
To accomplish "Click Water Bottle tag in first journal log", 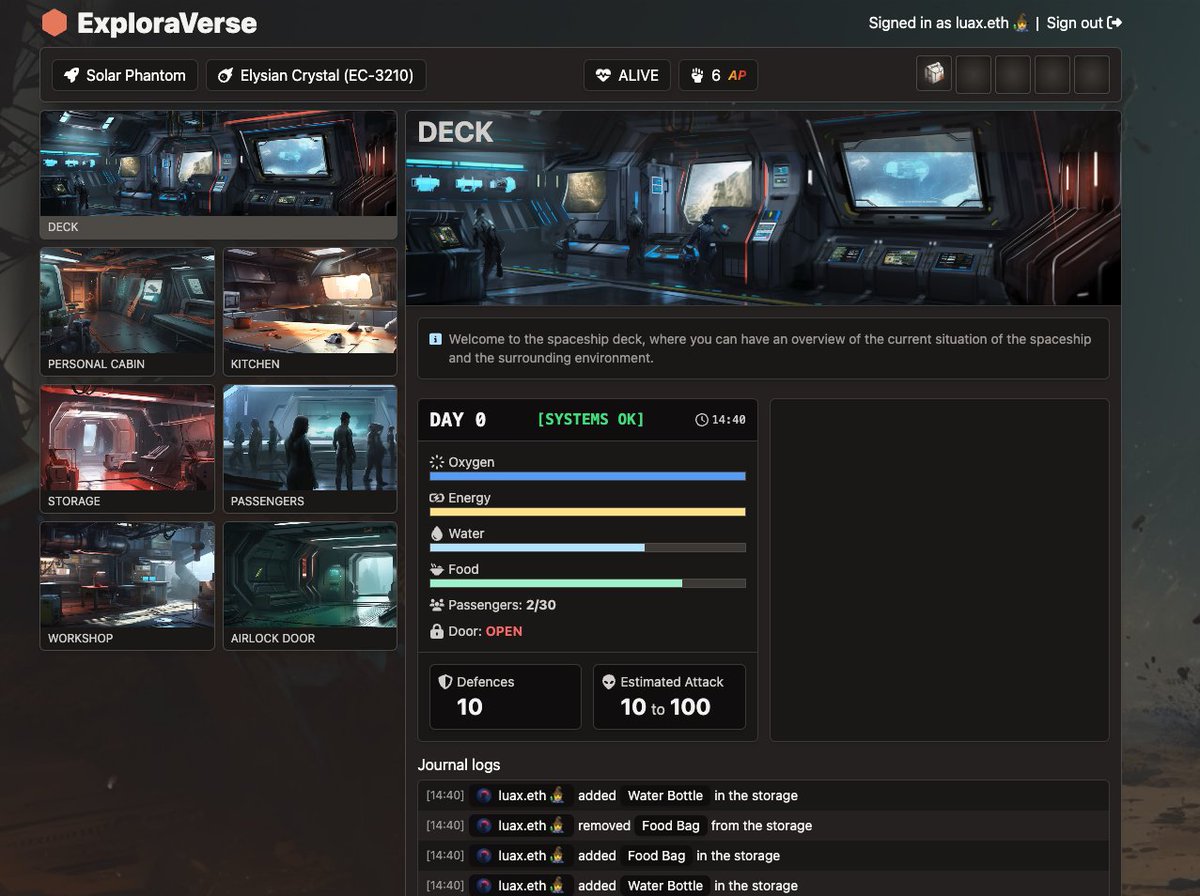I will click(665, 796).
